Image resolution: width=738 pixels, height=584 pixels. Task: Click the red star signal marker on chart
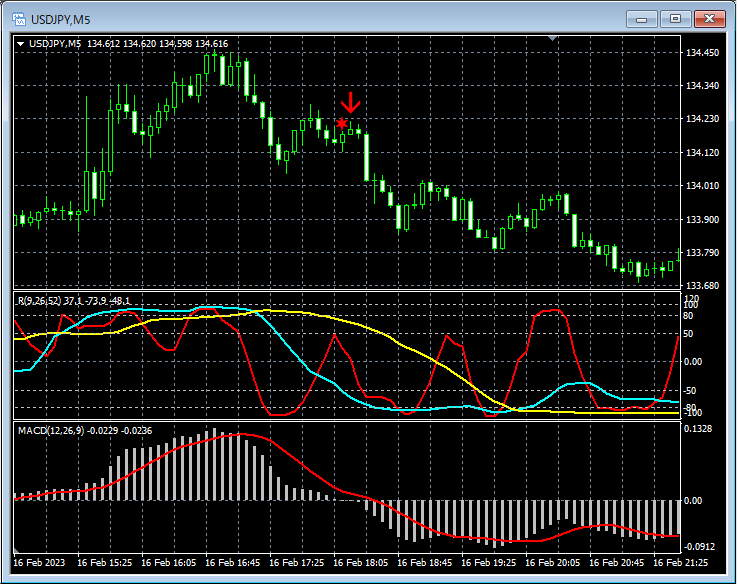pyautogui.click(x=342, y=124)
